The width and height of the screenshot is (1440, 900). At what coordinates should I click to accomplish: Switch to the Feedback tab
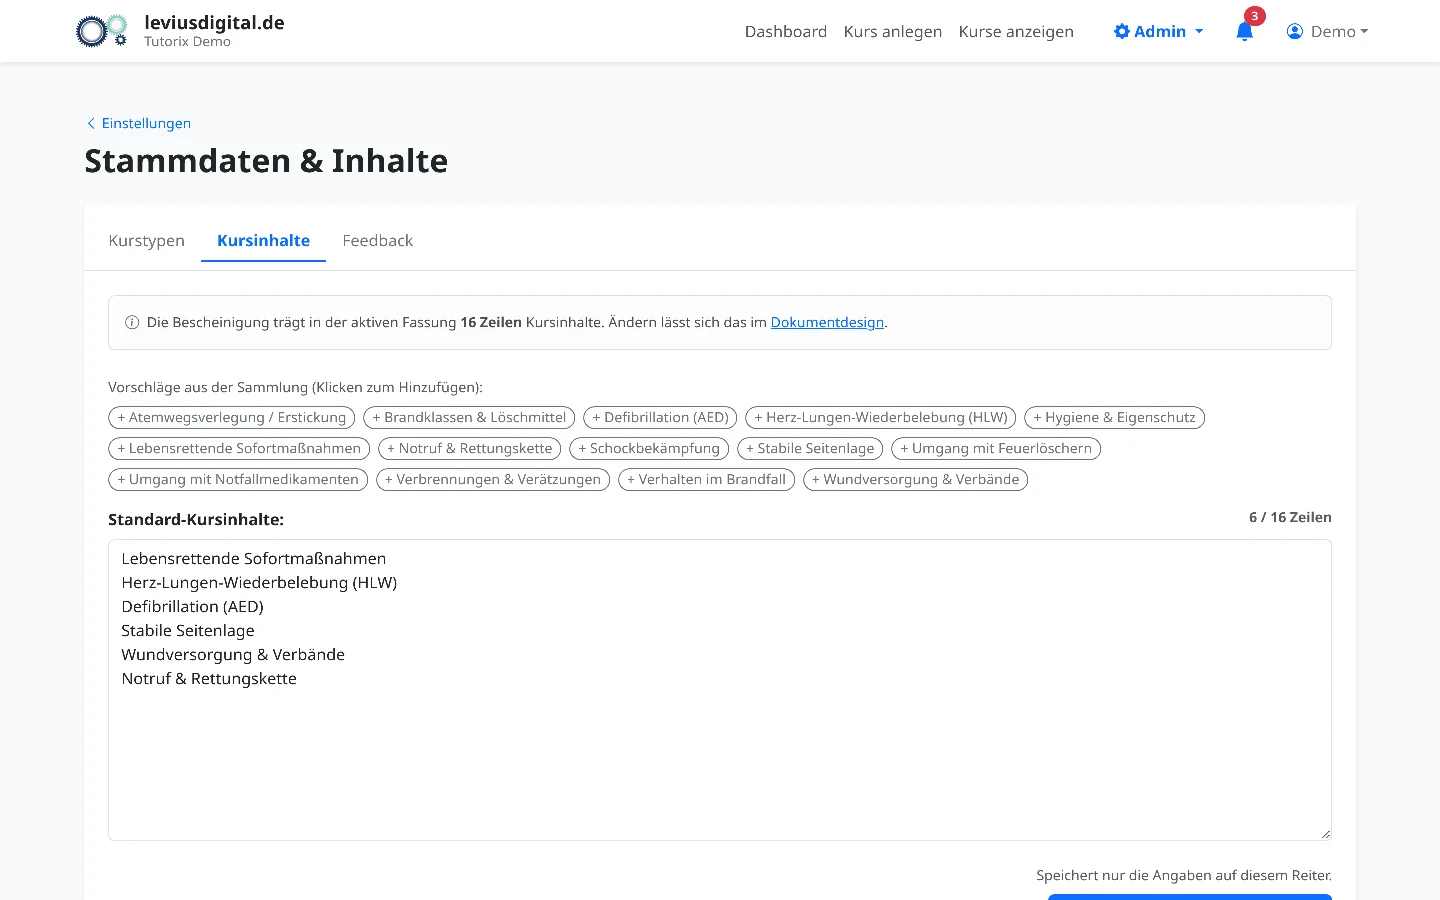coord(378,240)
